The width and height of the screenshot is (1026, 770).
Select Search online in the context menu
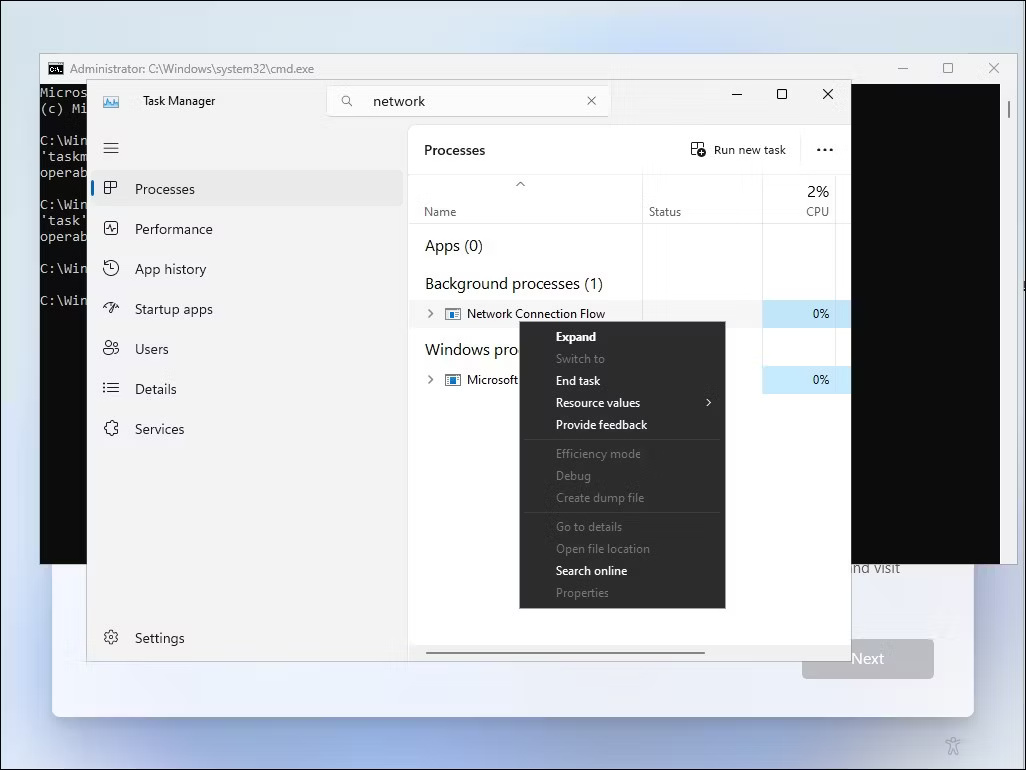pos(591,570)
